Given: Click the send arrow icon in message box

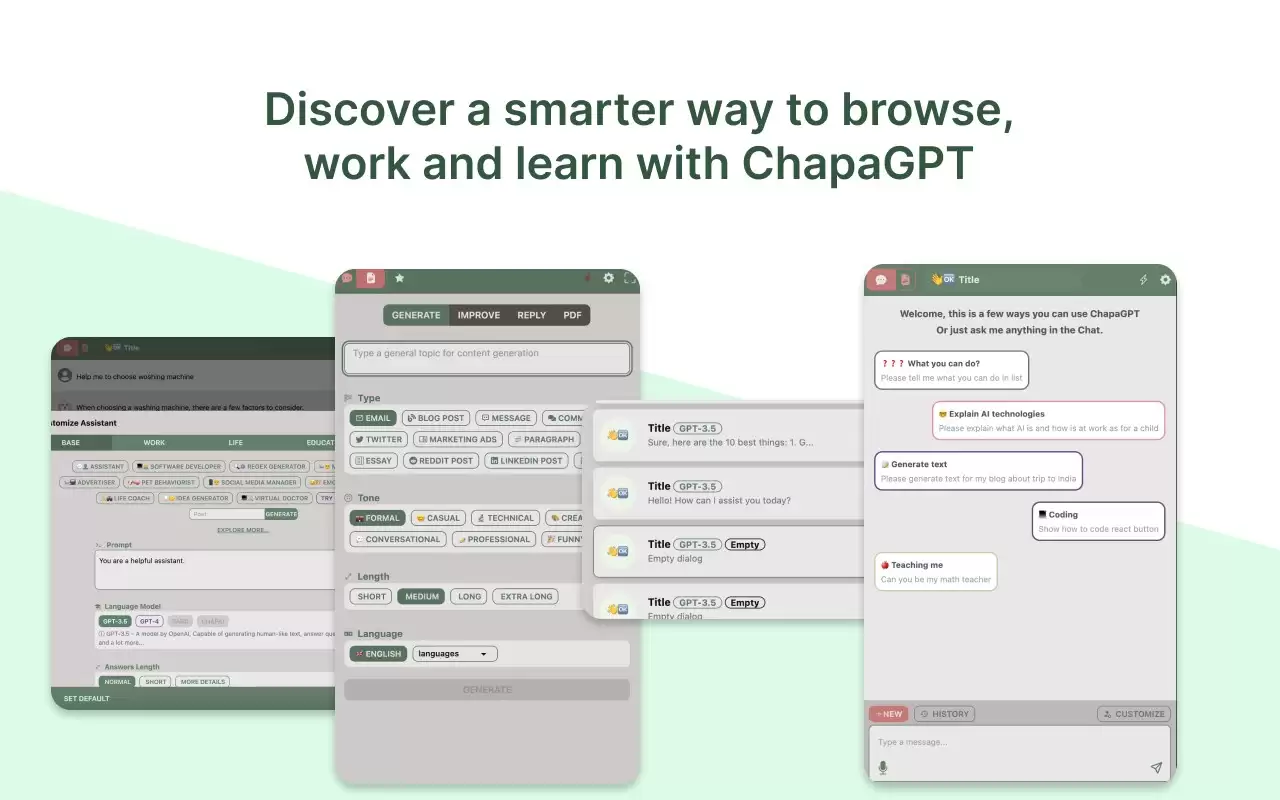Looking at the screenshot, I should coord(1156,768).
